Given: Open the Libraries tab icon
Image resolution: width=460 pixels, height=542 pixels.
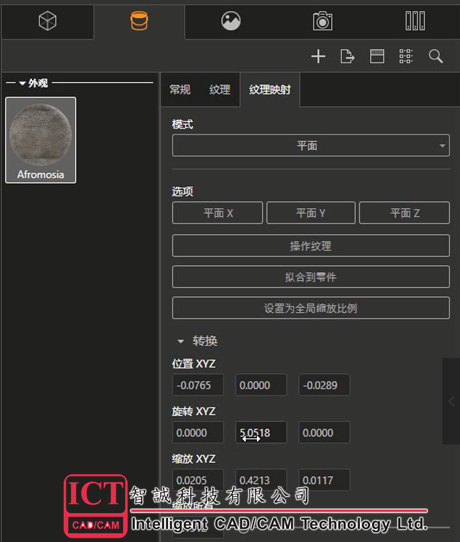Looking at the screenshot, I should 415,21.
